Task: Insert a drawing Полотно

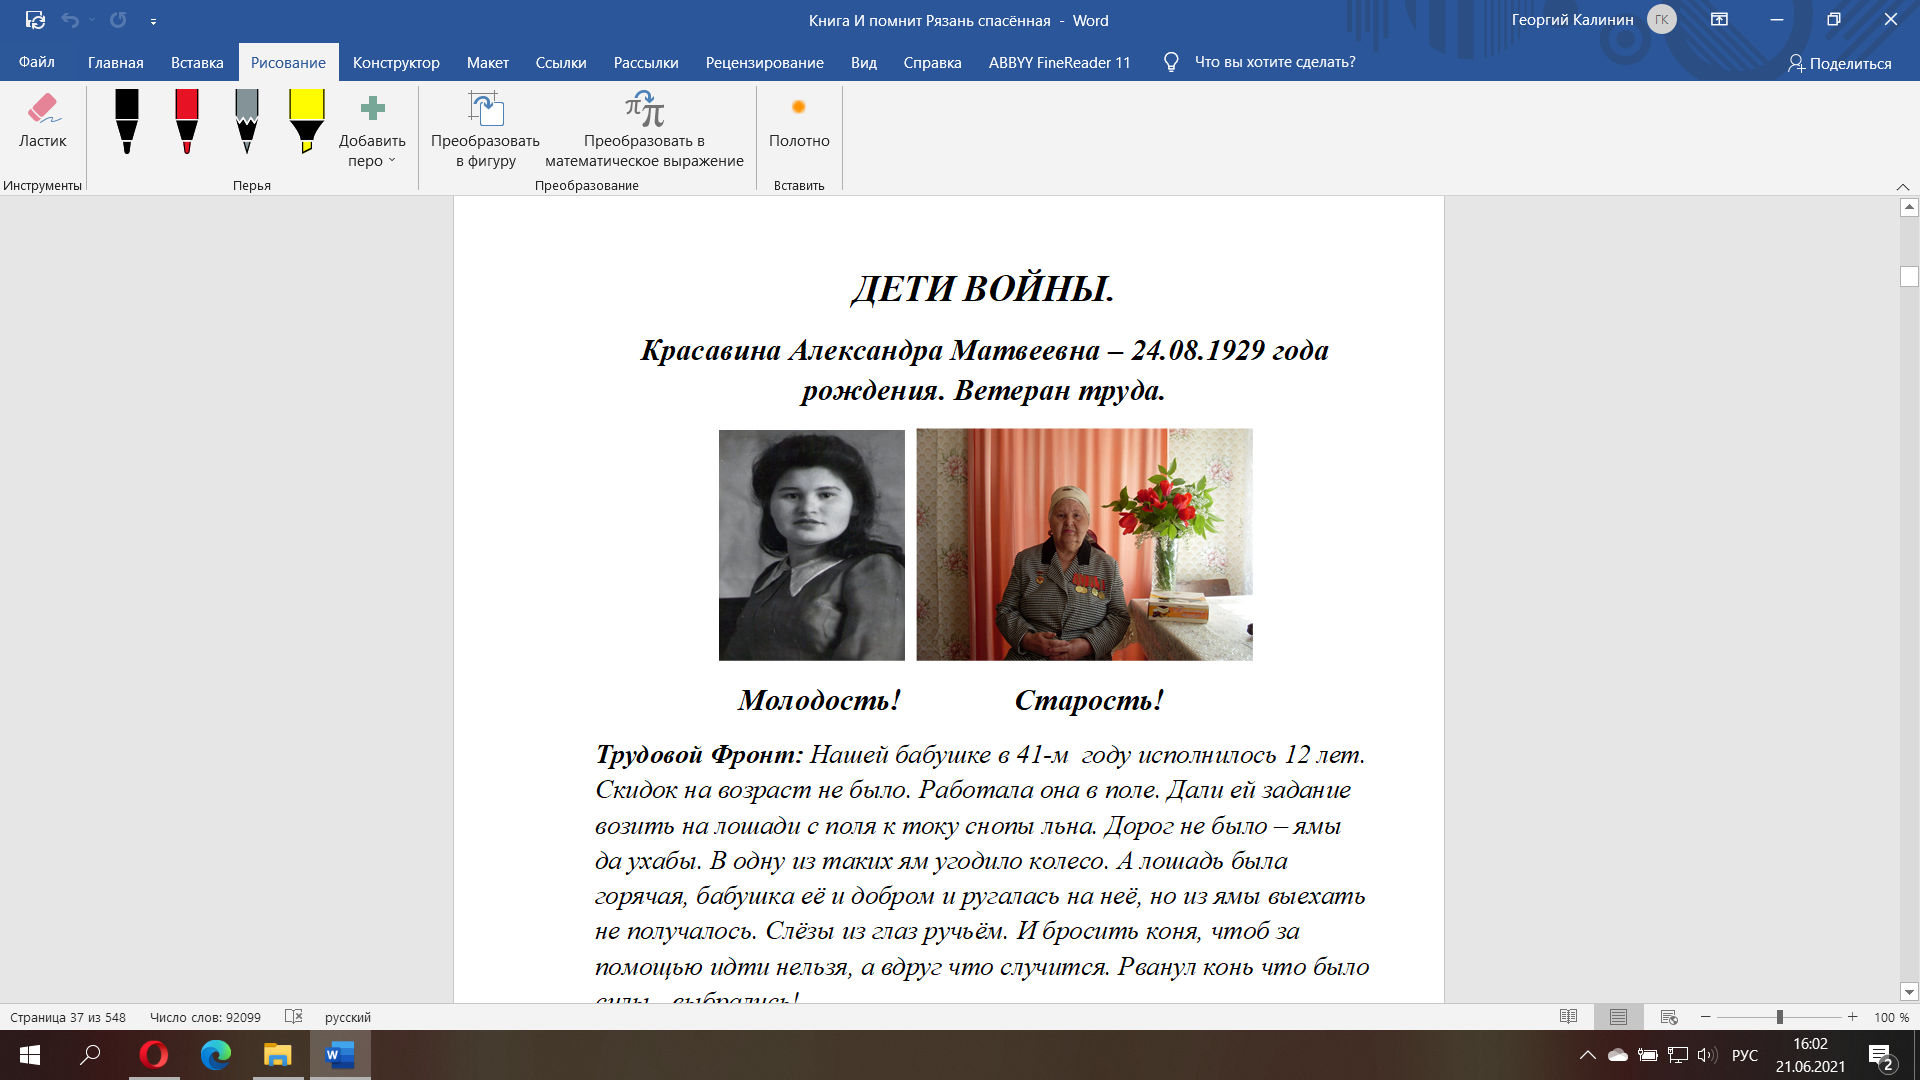Action: (799, 122)
